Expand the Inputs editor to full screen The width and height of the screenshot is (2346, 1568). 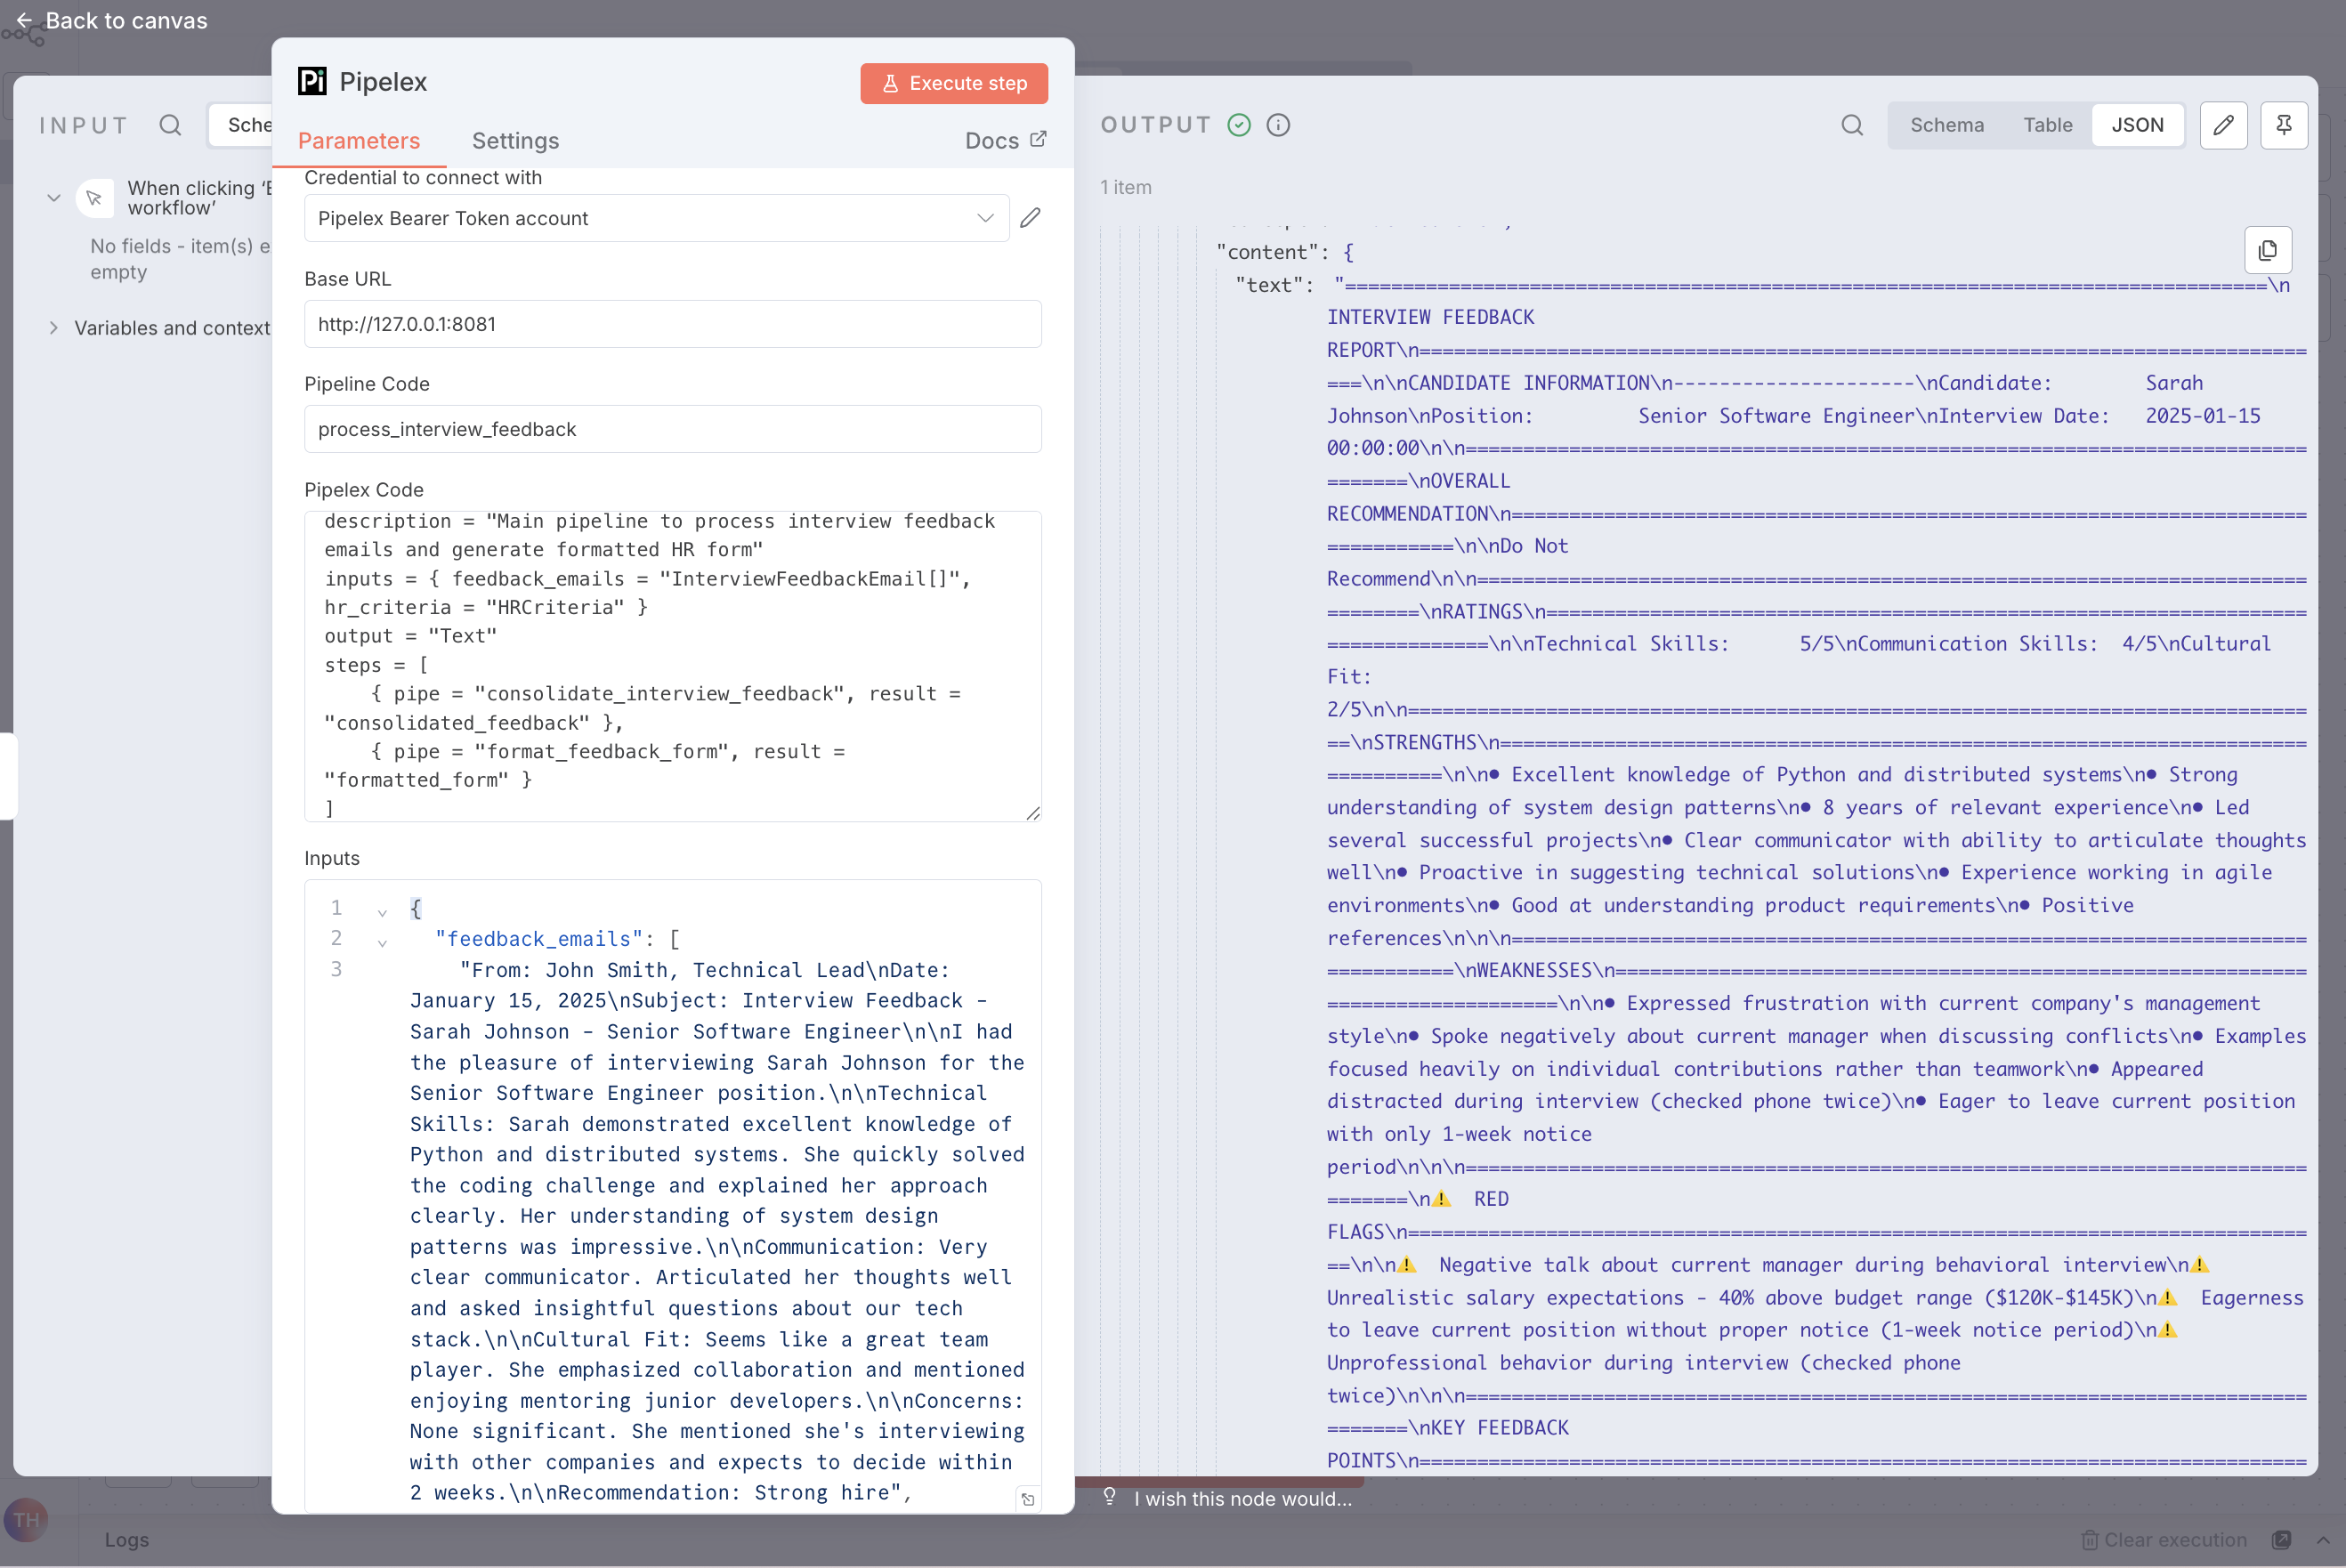point(1027,1499)
